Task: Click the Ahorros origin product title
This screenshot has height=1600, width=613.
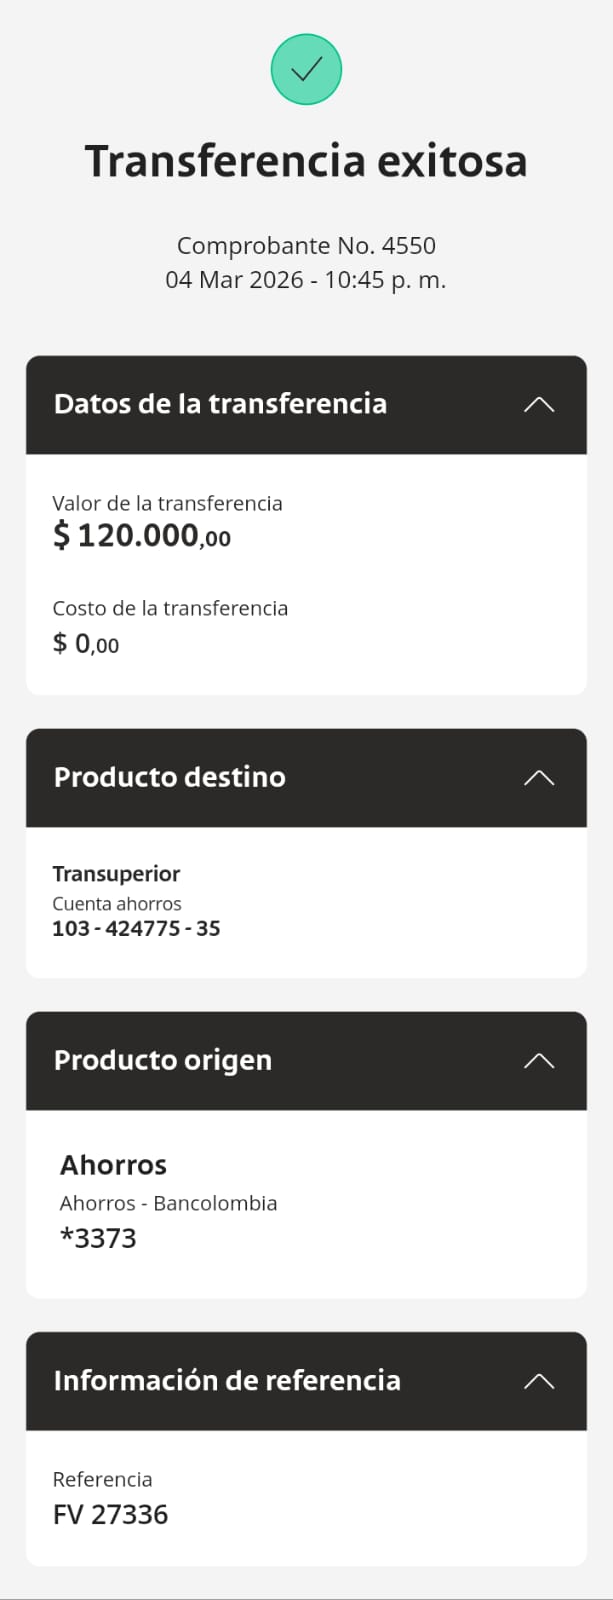Action: click(x=113, y=1165)
